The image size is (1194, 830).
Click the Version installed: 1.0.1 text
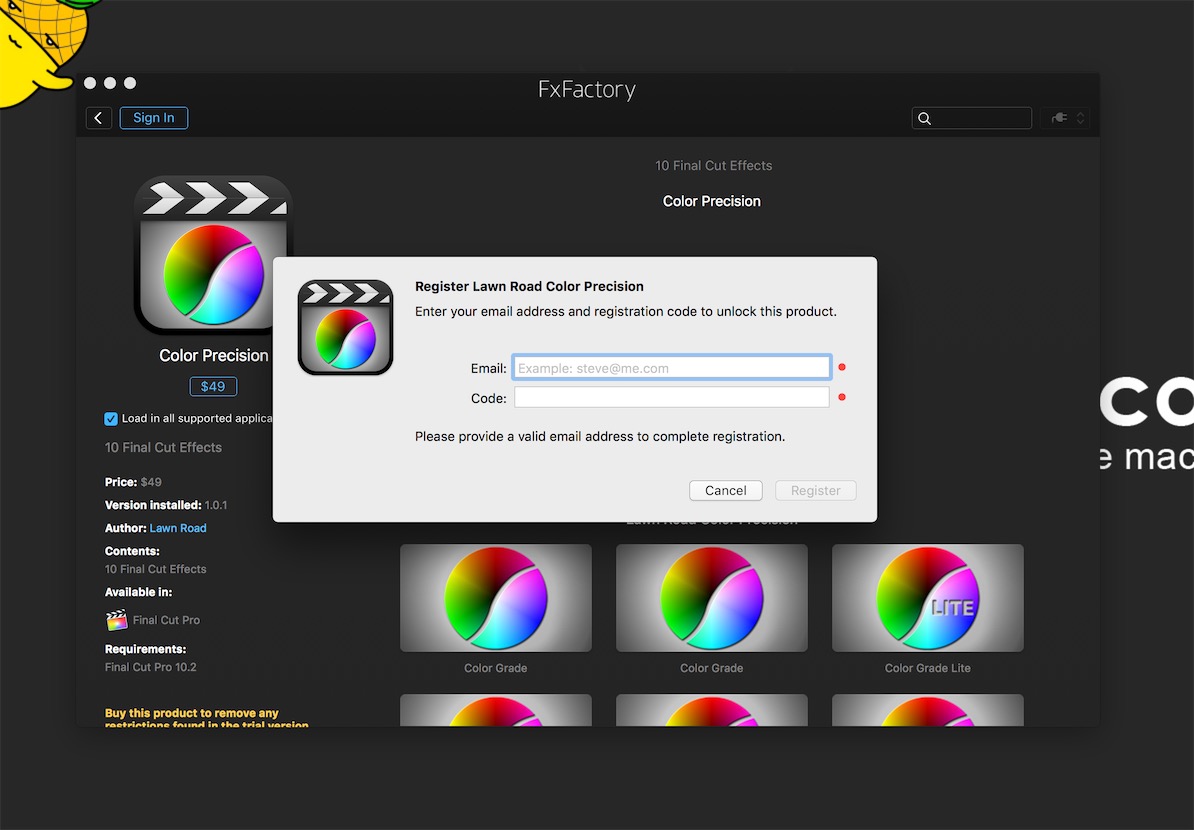pos(166,505)
